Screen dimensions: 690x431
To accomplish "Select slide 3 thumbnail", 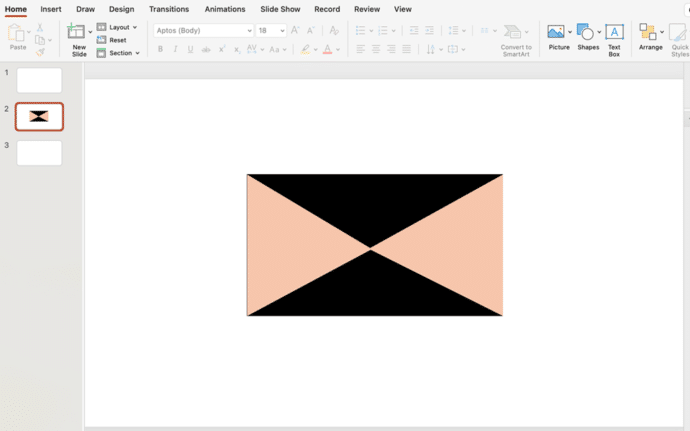I will (x=39, y=153).
